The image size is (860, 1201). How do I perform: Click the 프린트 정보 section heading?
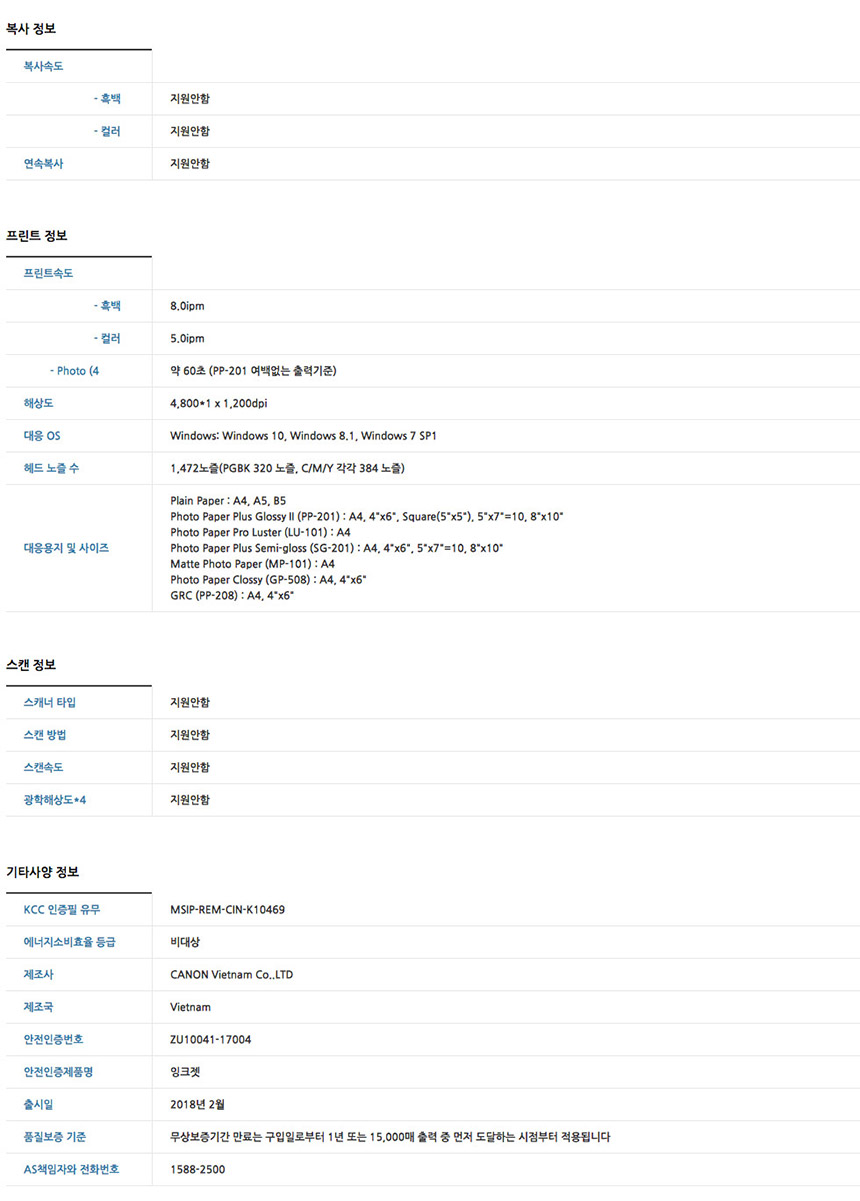pos(36,237)
